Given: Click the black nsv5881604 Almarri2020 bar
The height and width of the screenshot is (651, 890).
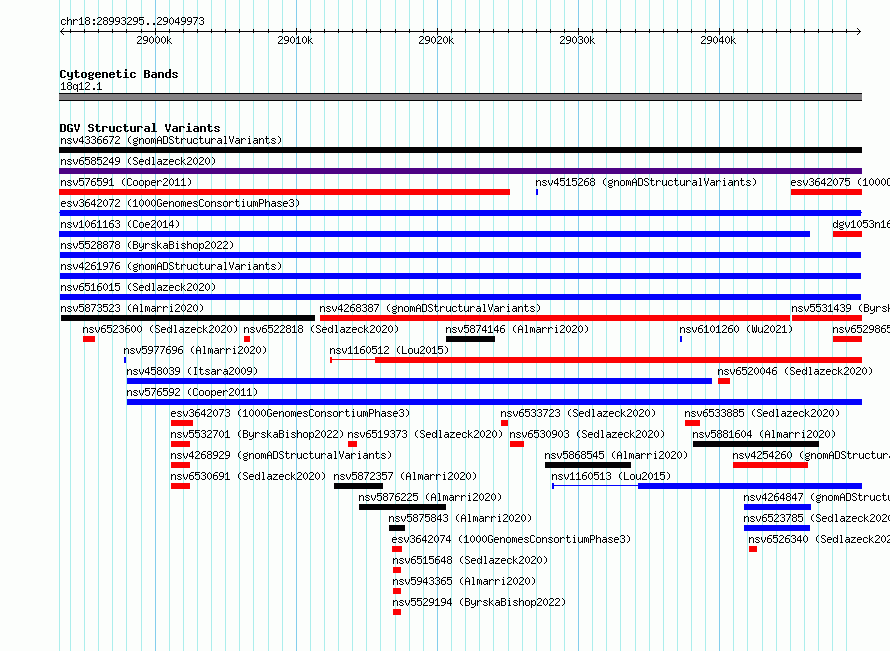Looking at the screenshot, I should pyautogui.click(x=756, y=444).
